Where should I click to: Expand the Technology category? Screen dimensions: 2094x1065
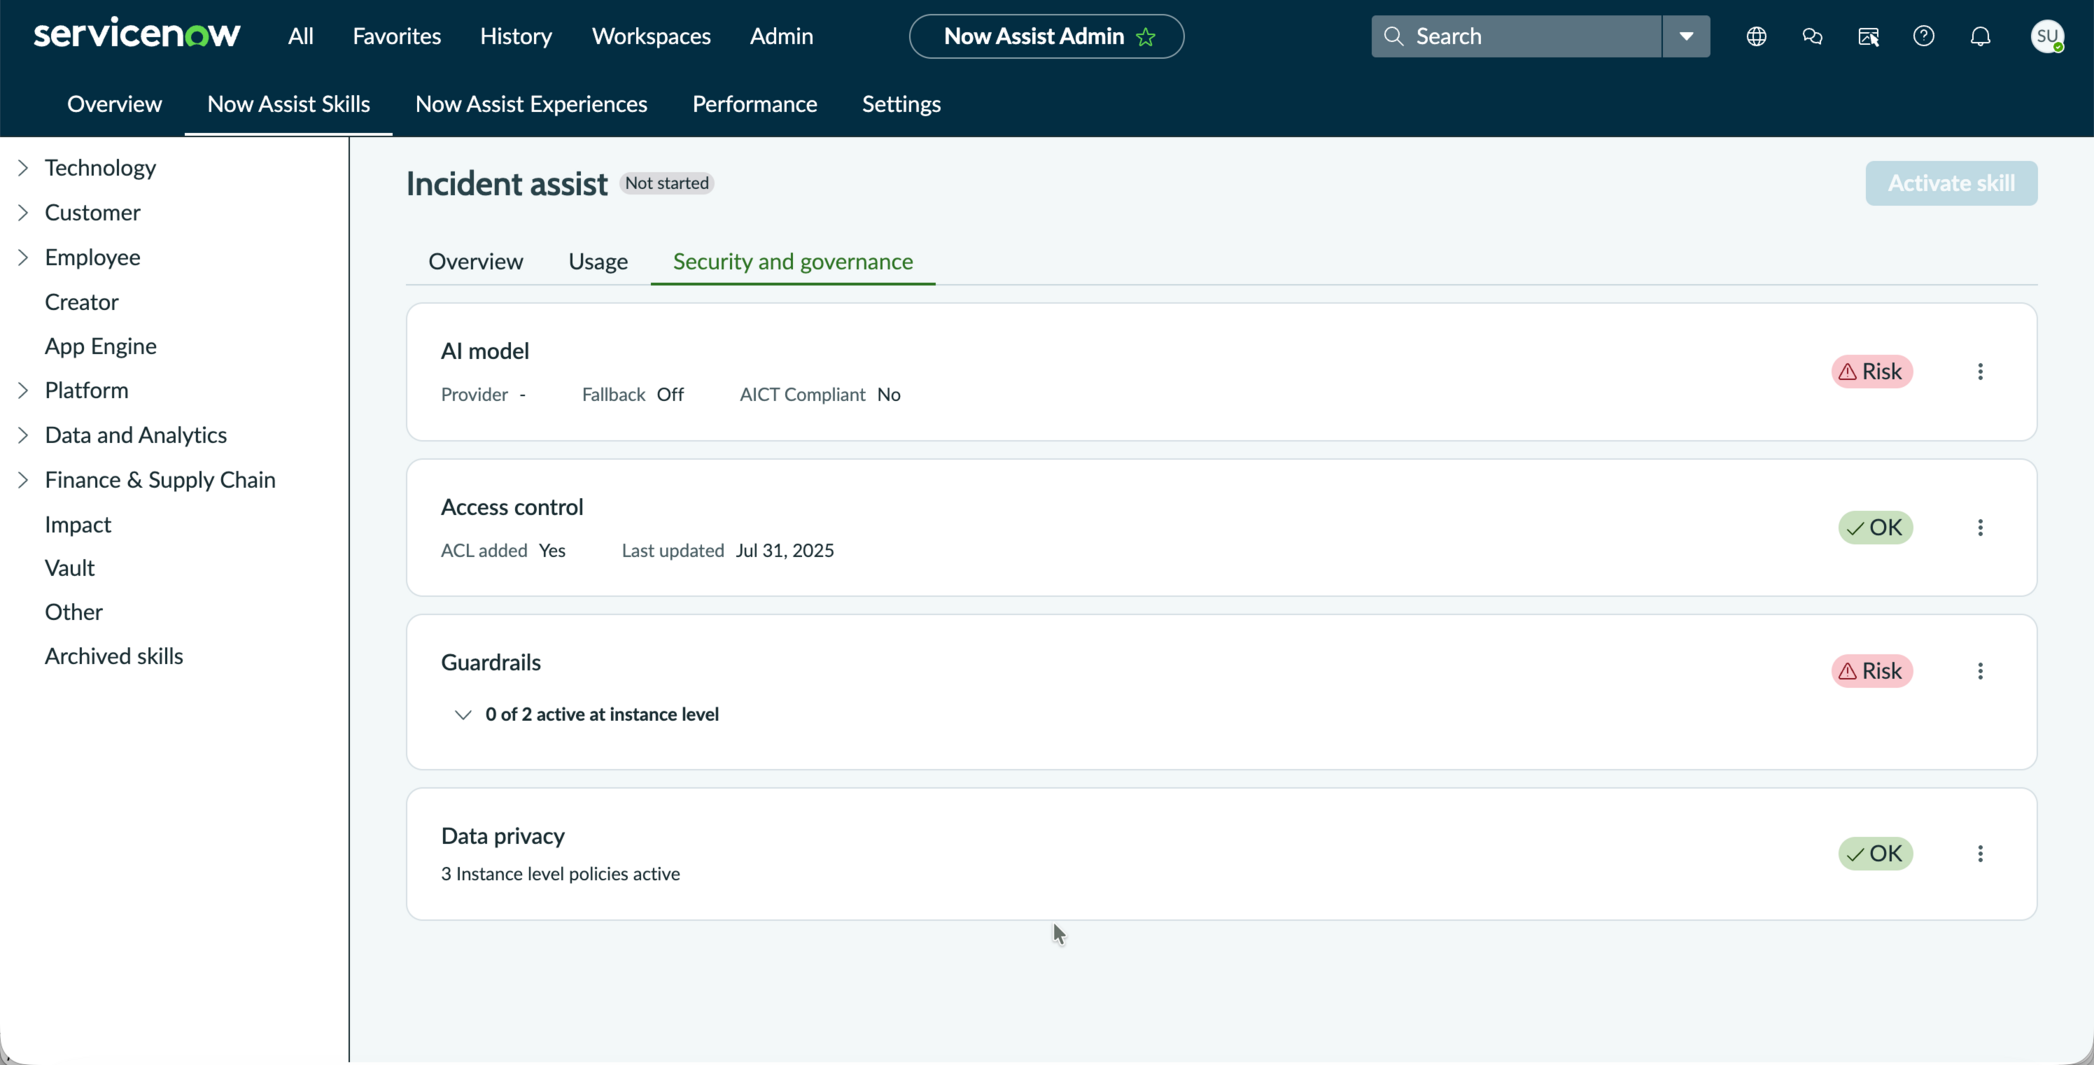tap(23, 168)
